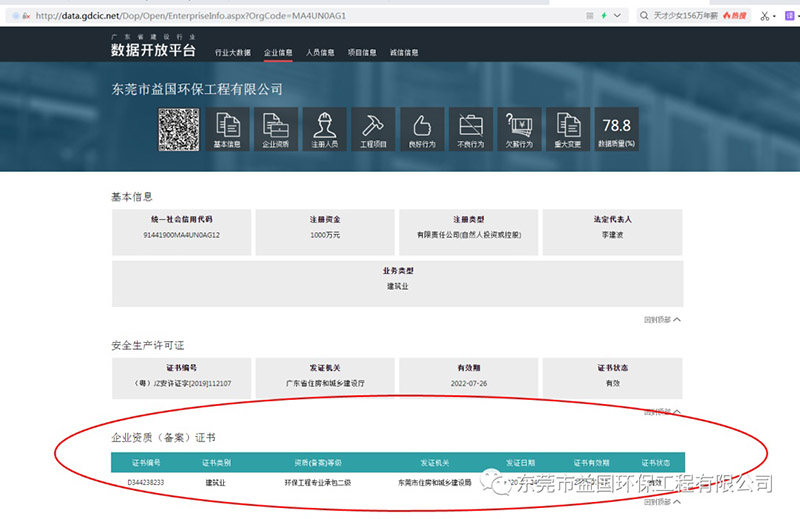Open the 重大变更 document tile
The width and height of the screenshot is (800, 519).
(568, 129)
